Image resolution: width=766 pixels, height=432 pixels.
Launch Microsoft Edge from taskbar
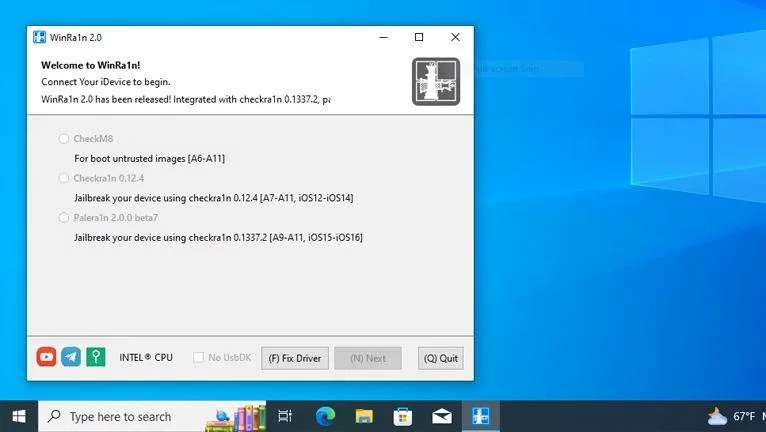point(325,416)
